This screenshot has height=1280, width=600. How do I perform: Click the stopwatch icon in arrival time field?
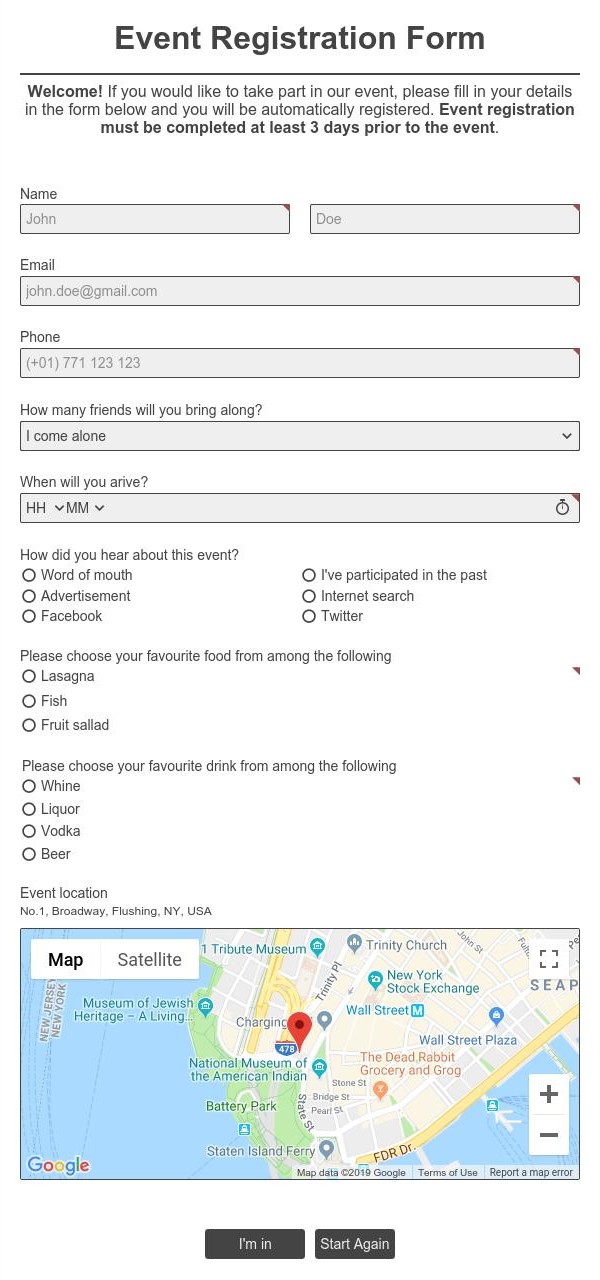[562, 508]
